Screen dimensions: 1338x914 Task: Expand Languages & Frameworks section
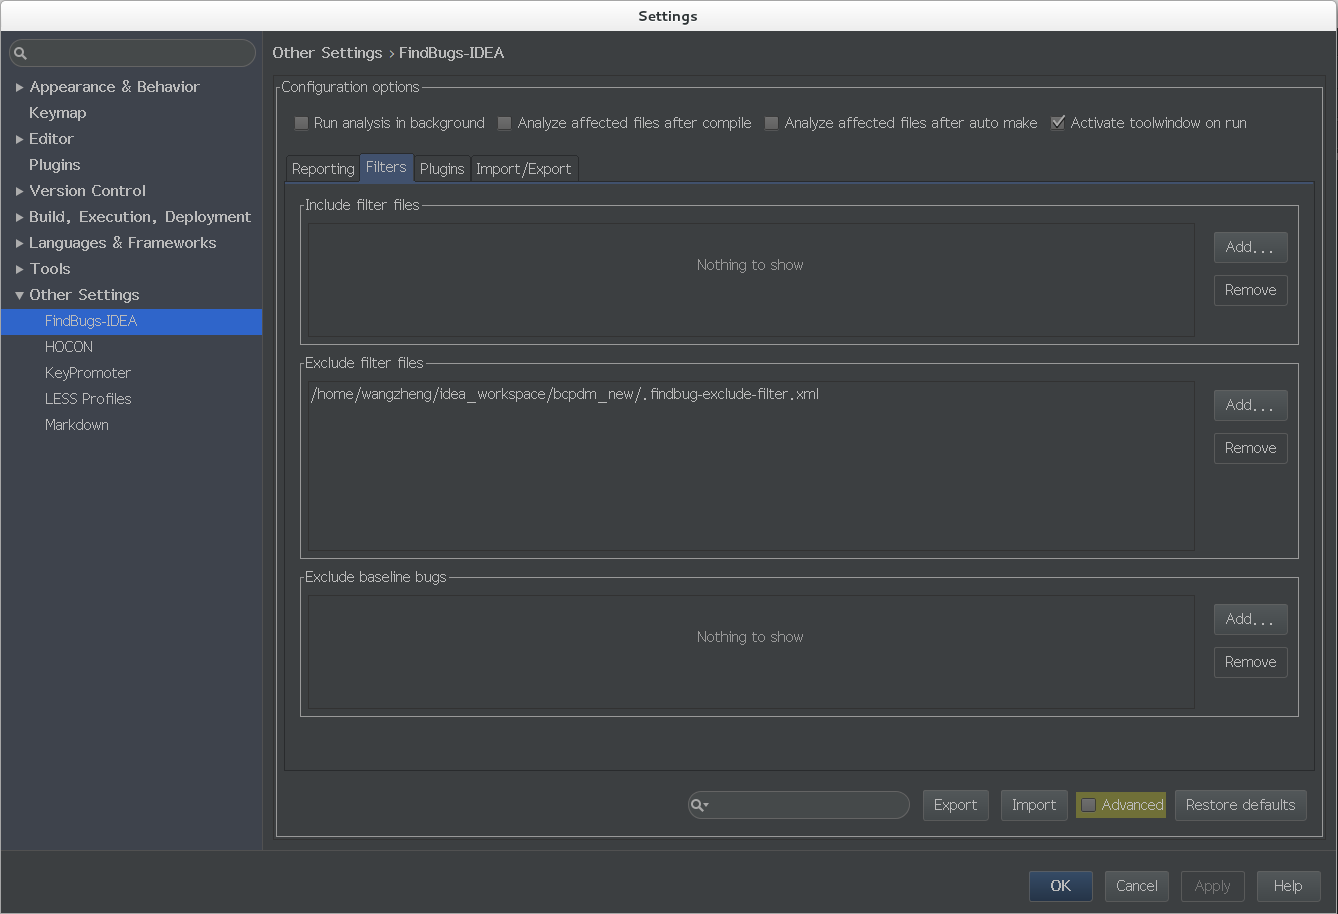click(19, 243)
